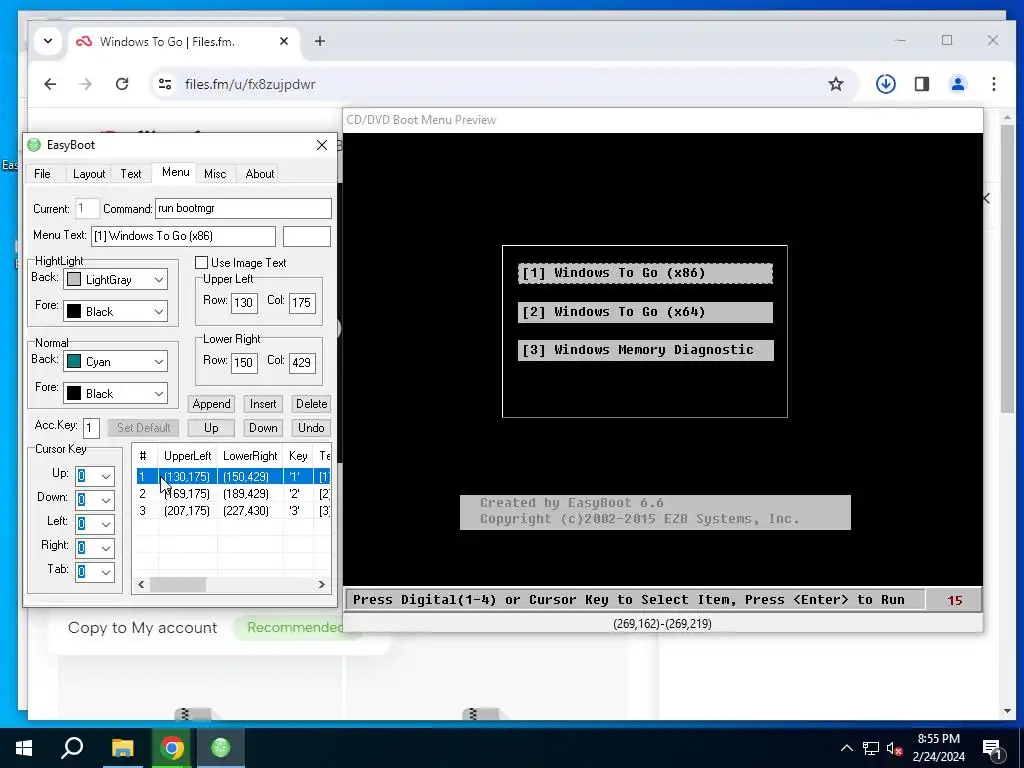Move menu item with Down button
1024x768 pixels.
[263, 428]
